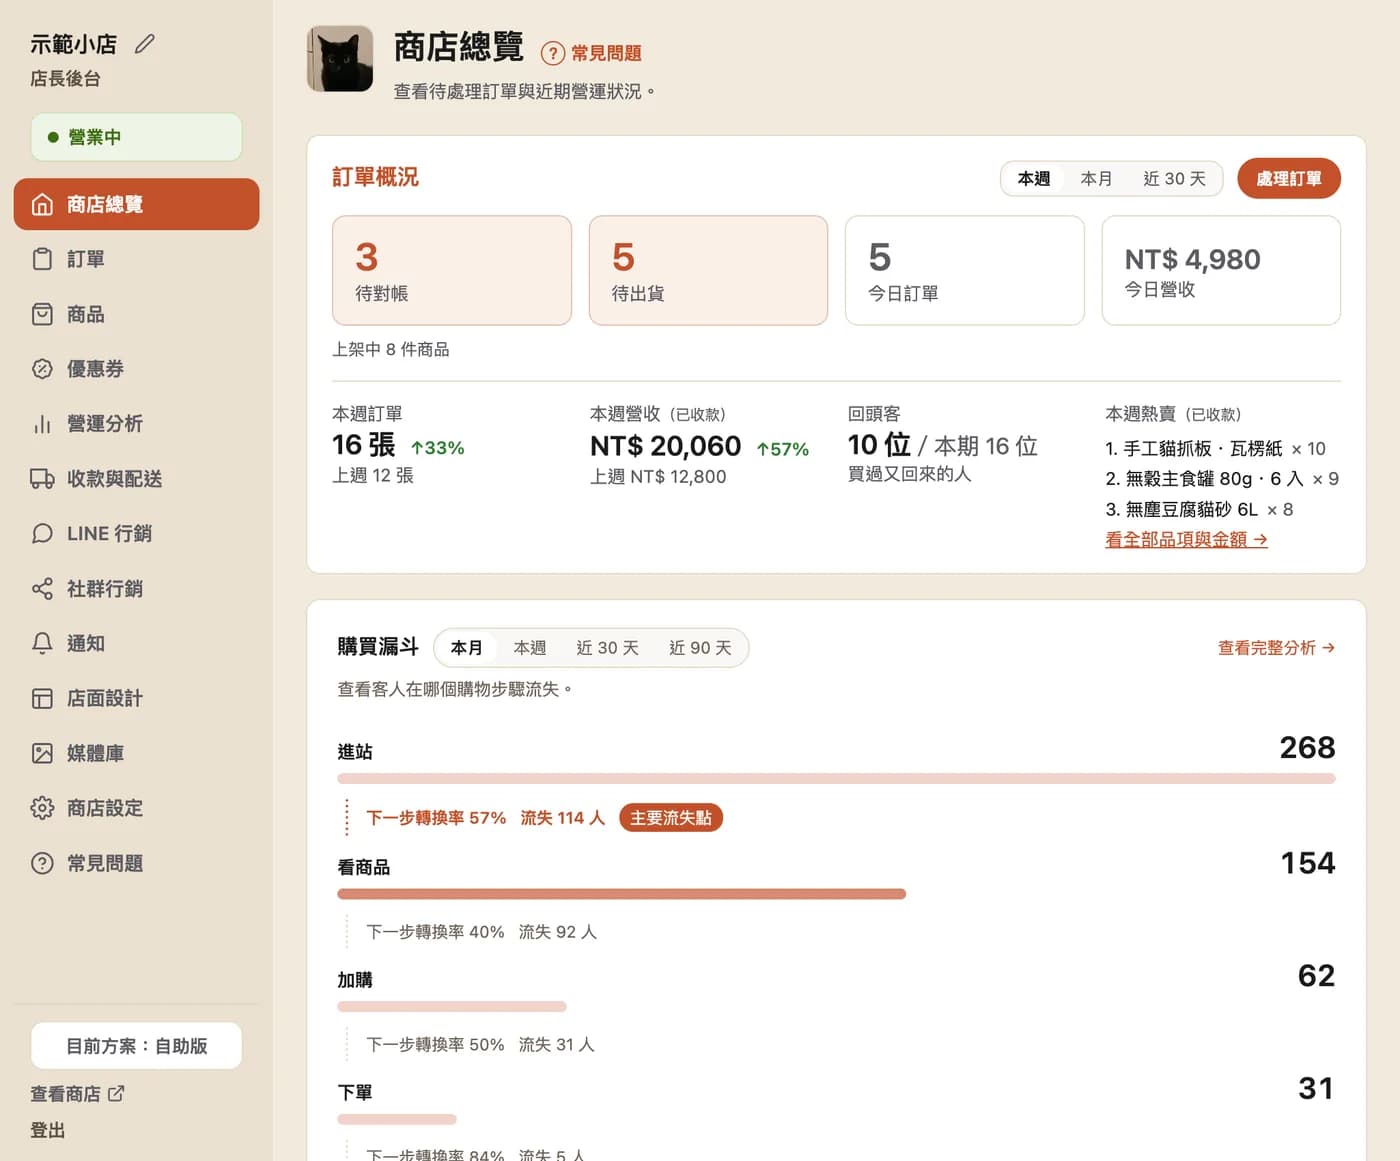The height and width of the screenshot is (1161, 1400).
Task: Switch order overview to 本月
Action: [1096, 179]
